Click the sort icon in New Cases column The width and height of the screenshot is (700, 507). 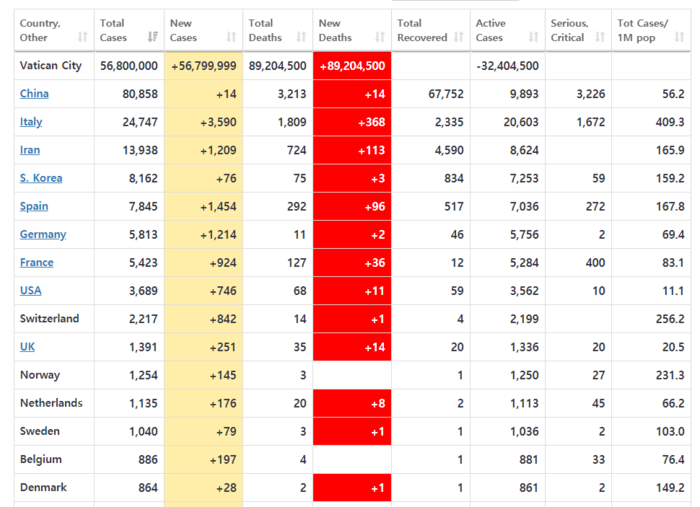[231, 37]
